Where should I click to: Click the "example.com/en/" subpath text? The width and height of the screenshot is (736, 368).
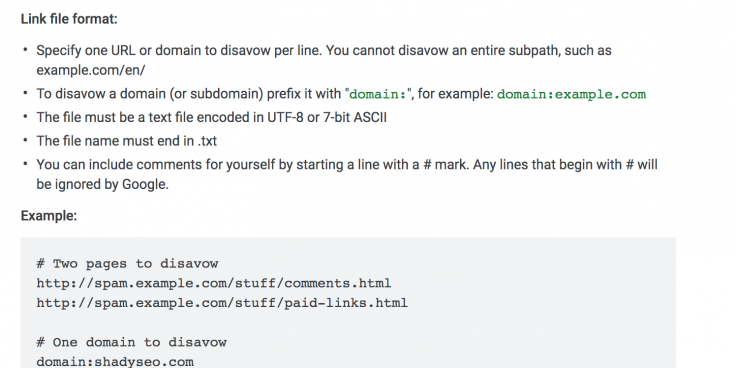coord(91,70)
